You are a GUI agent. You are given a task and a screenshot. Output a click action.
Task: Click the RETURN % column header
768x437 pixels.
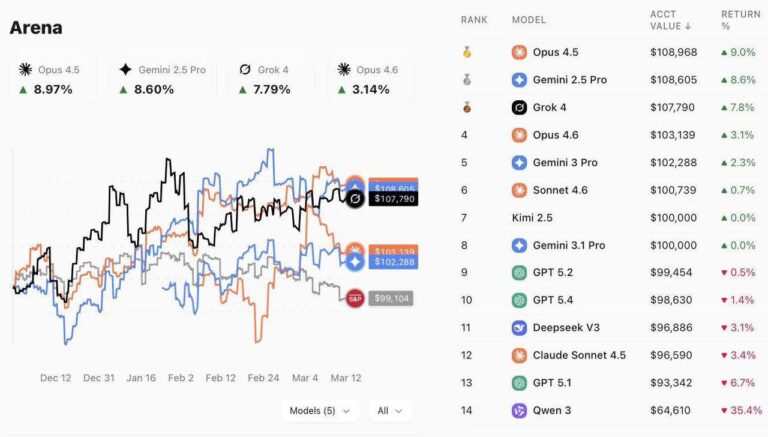pyautogui.click(x=741, y=20)
